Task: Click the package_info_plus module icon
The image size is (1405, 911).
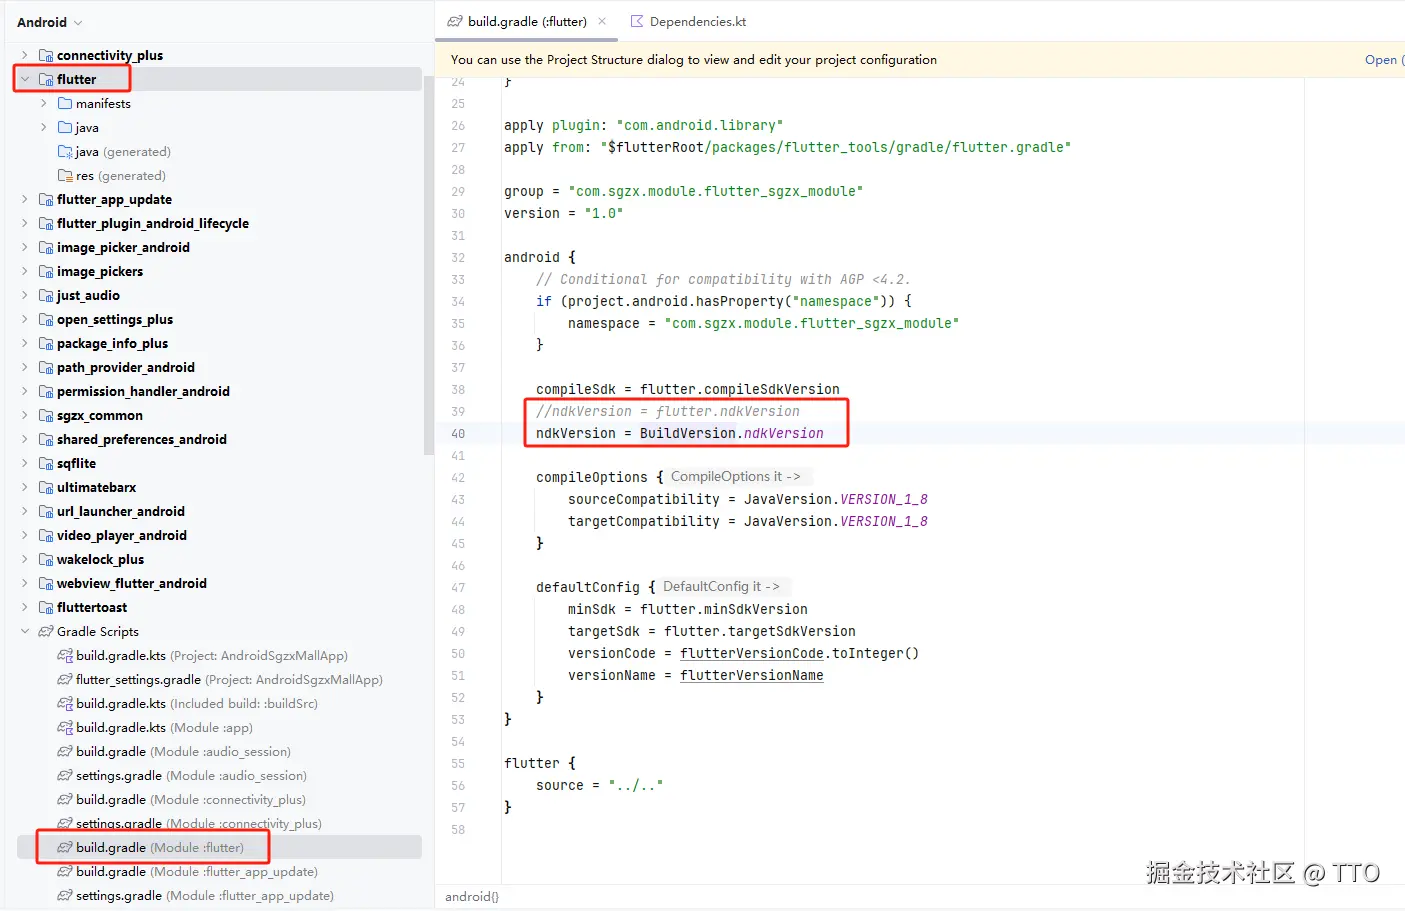Action: coord(46,343)
